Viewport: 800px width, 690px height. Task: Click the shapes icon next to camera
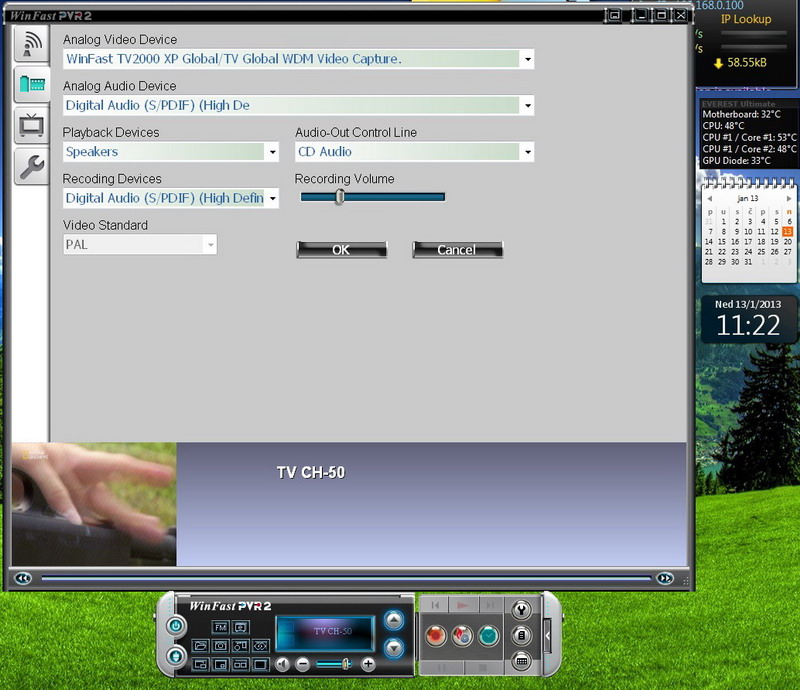240,646
